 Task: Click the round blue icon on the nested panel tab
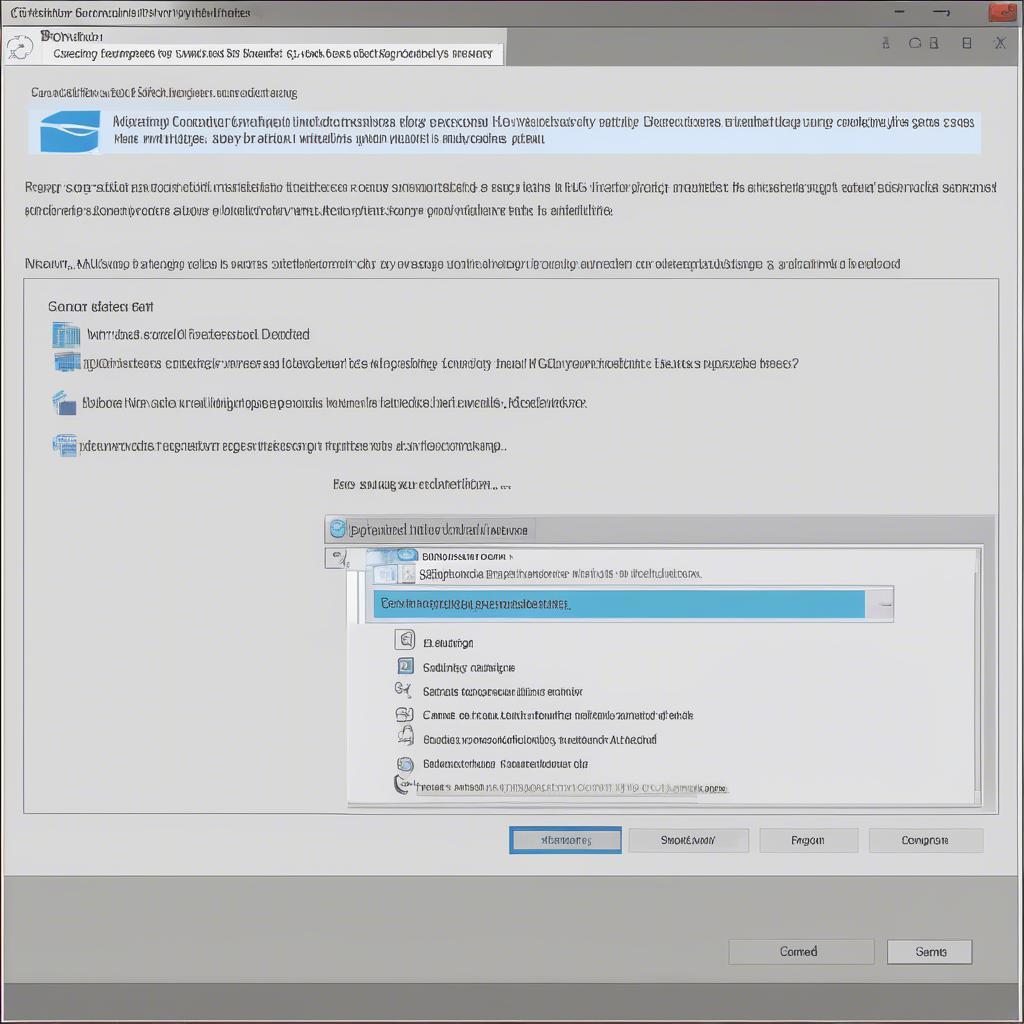tap(338, 529)
